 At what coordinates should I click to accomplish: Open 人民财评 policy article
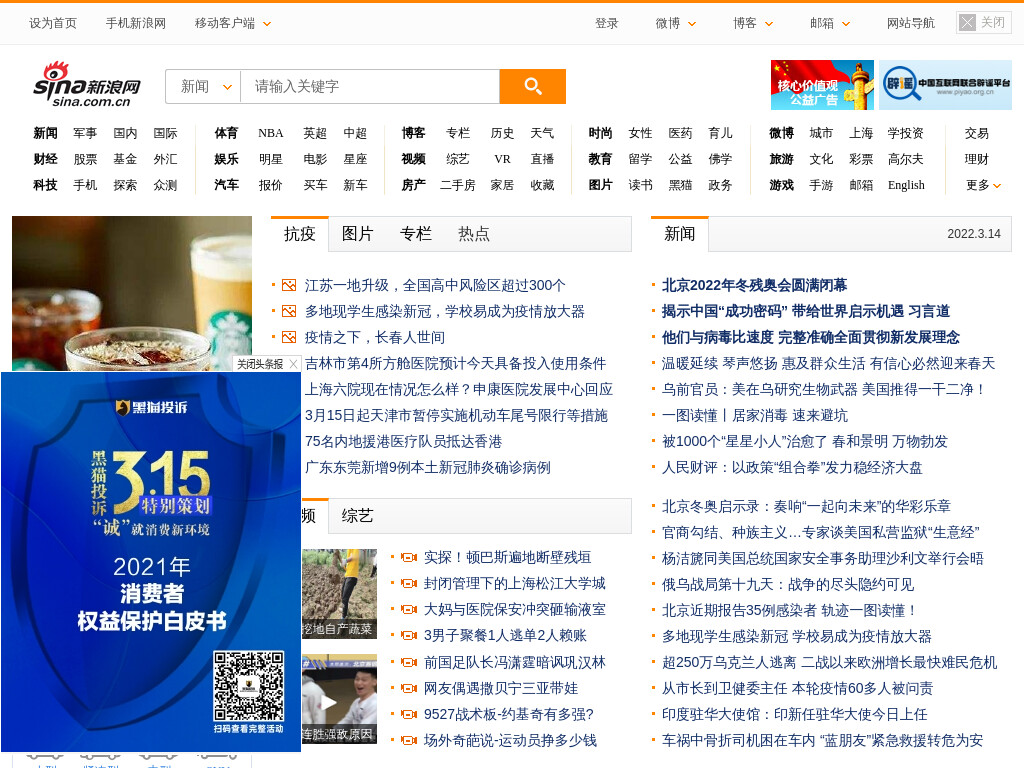pos(792,468)
